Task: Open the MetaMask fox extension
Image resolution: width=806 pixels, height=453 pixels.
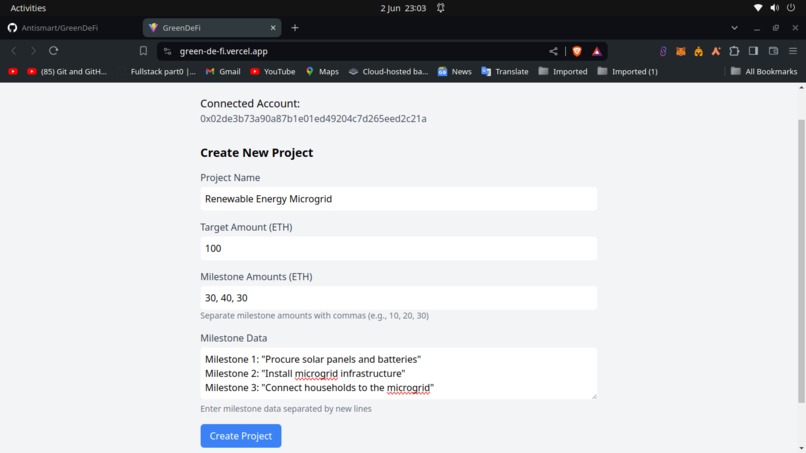Action: [x=681, y=51]
